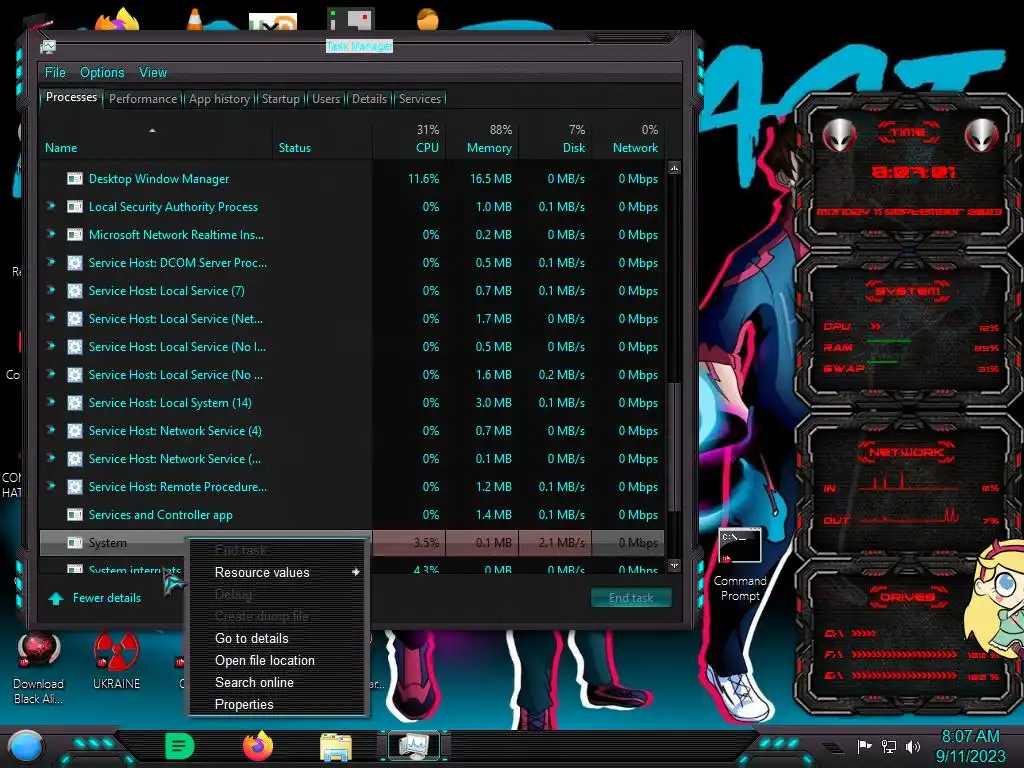Screen dimensions: 1024x768
Task: Expand Service Host: Remote Procedure row
Action: (51, 487)
